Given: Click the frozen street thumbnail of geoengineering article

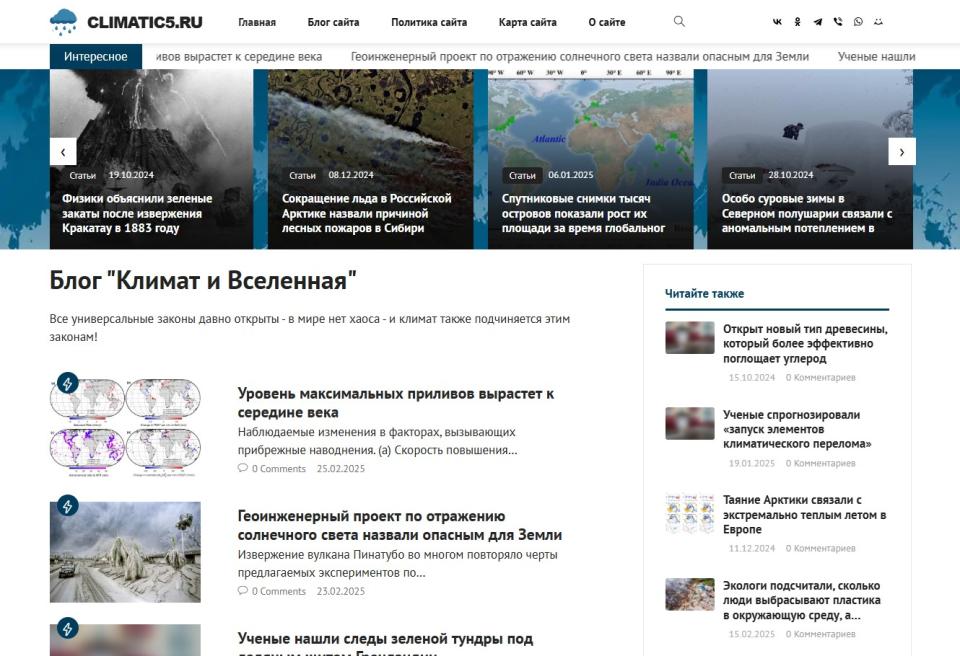Looking at the screenshot, I should (125, 552).
